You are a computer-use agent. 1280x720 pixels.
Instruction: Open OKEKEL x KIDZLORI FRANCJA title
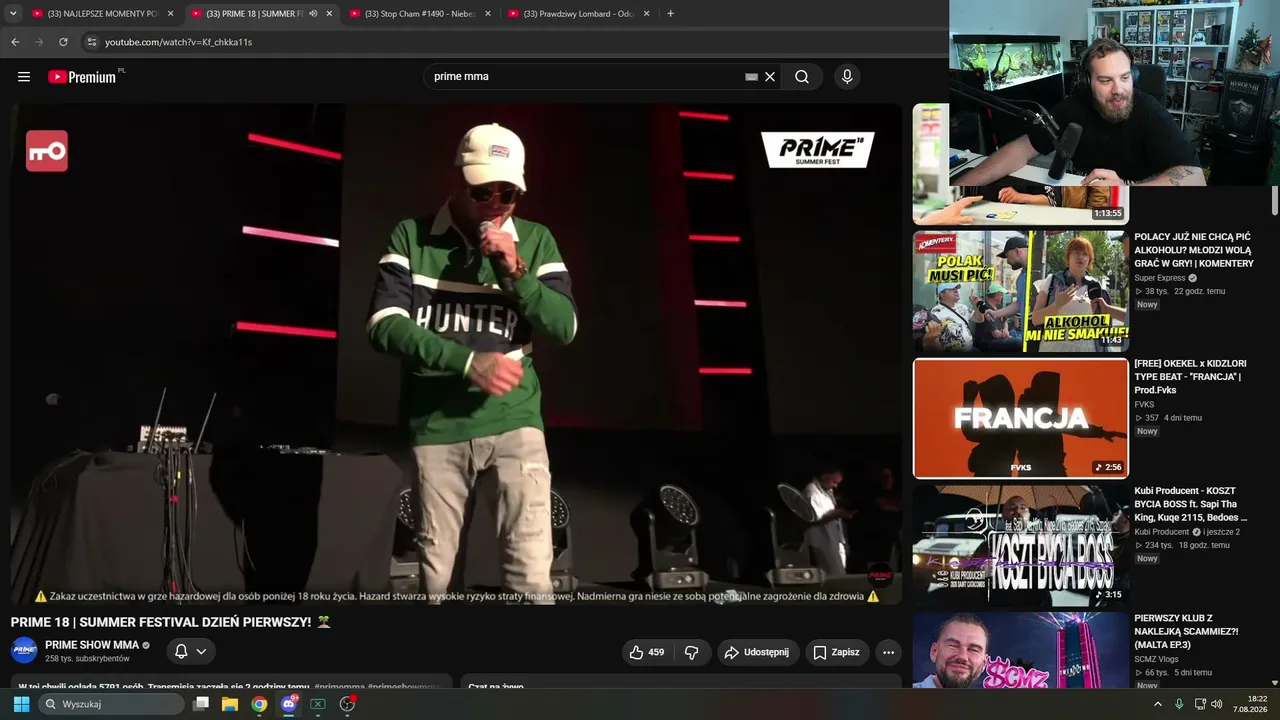pos(1190,377)
